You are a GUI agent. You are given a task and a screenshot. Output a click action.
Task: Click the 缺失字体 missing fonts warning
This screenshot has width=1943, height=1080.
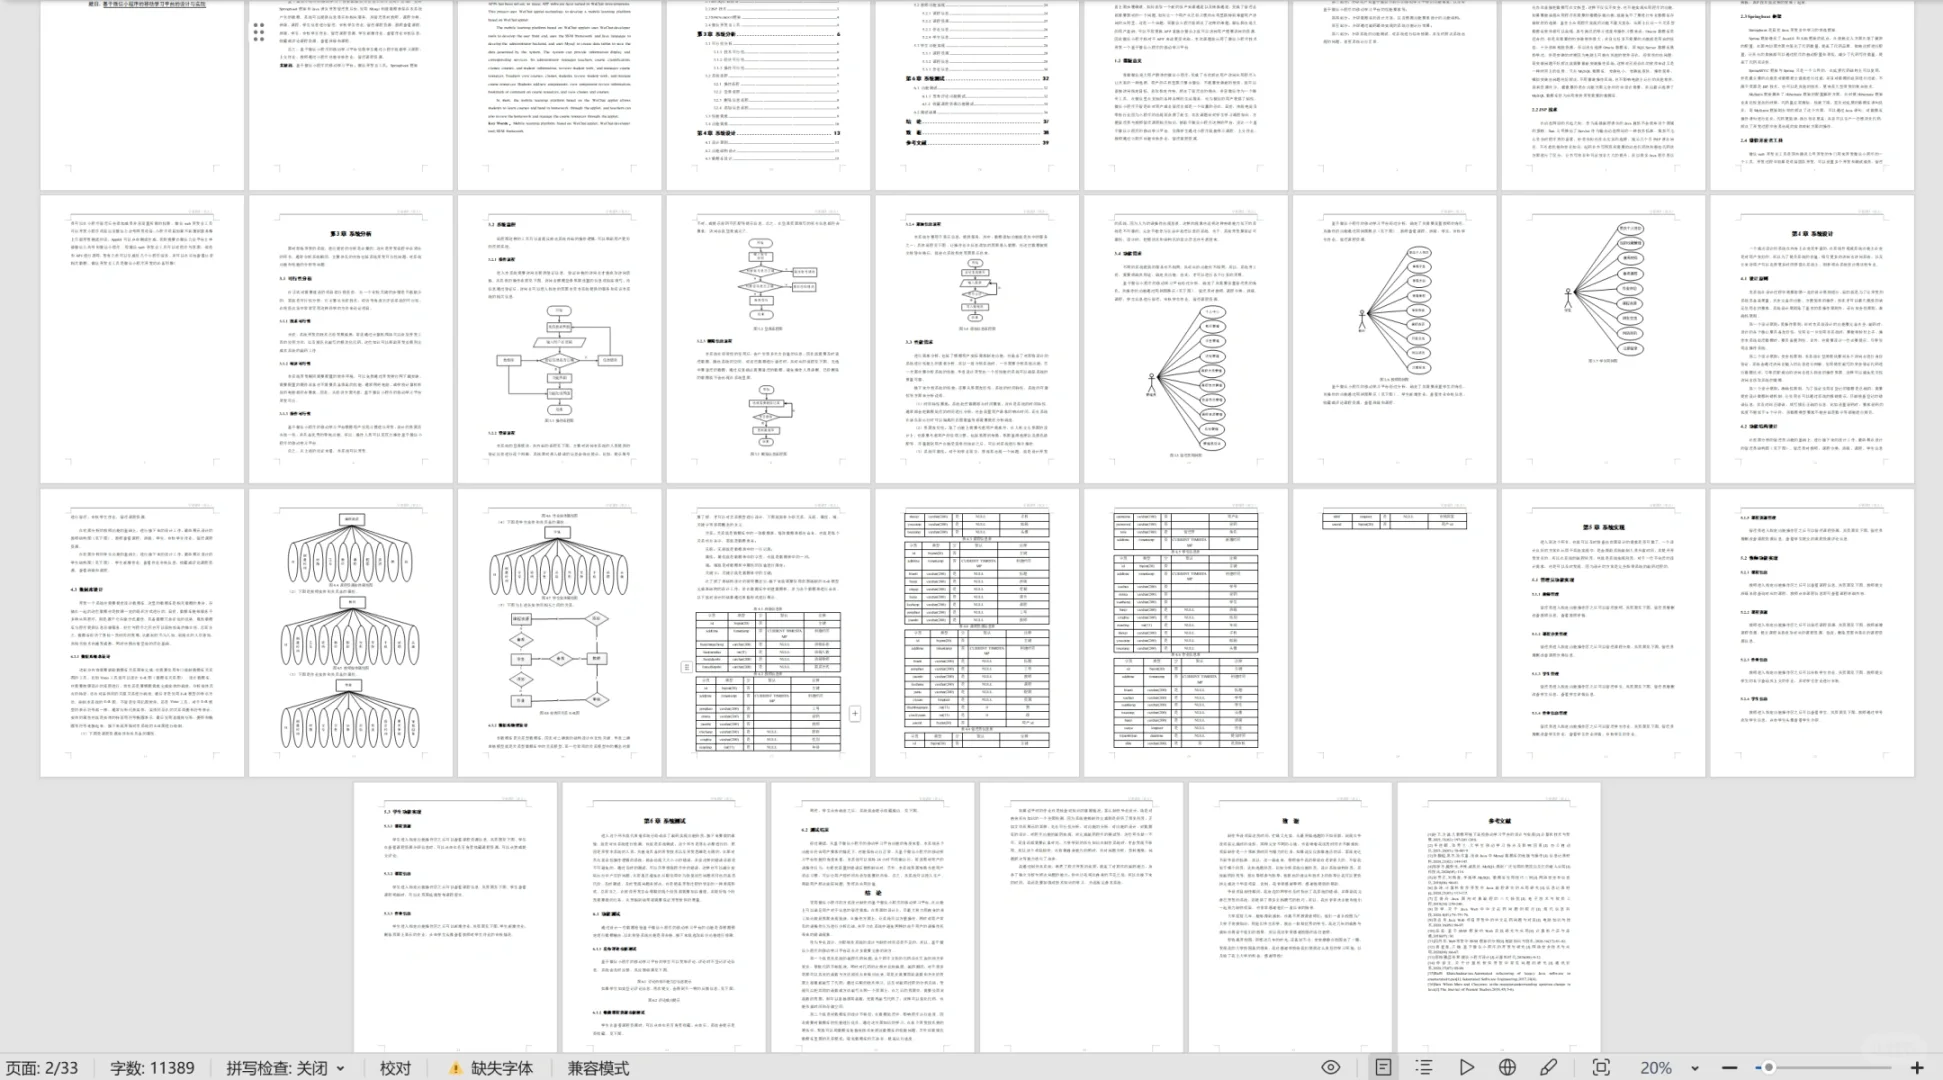[491, 1068]
